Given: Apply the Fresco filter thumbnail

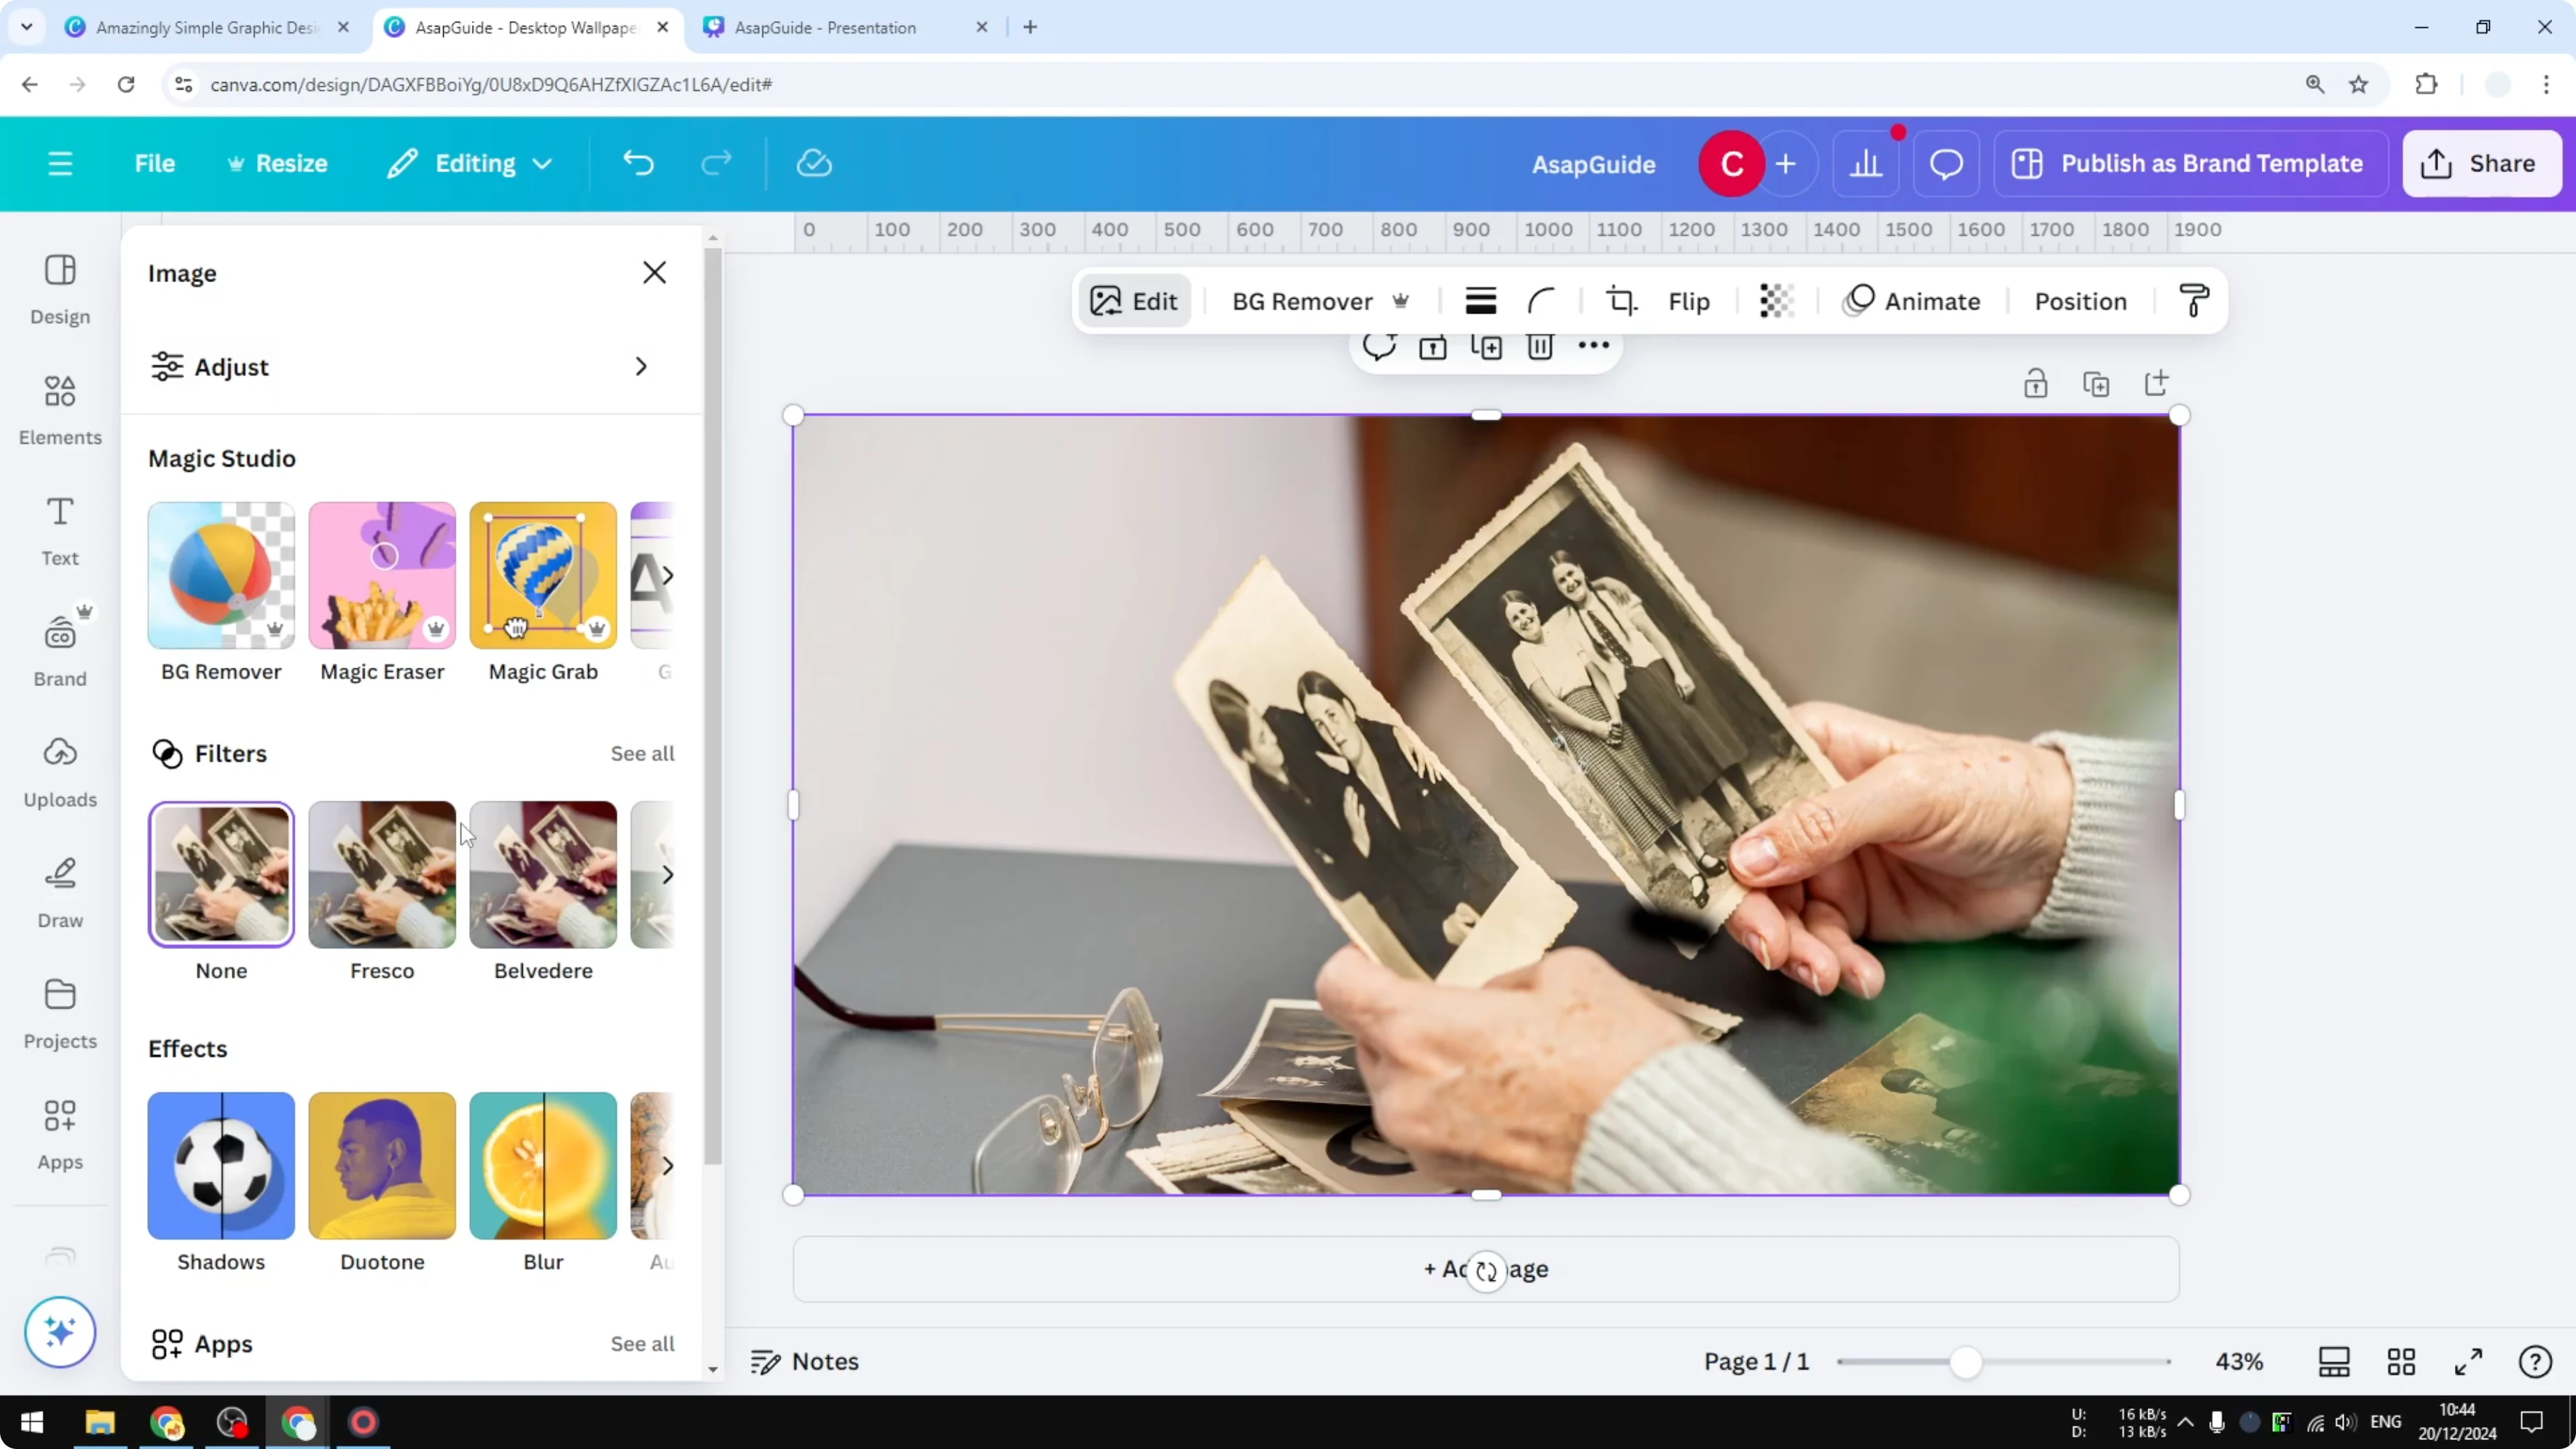Looking at the screenshot, I should [381, 874].
